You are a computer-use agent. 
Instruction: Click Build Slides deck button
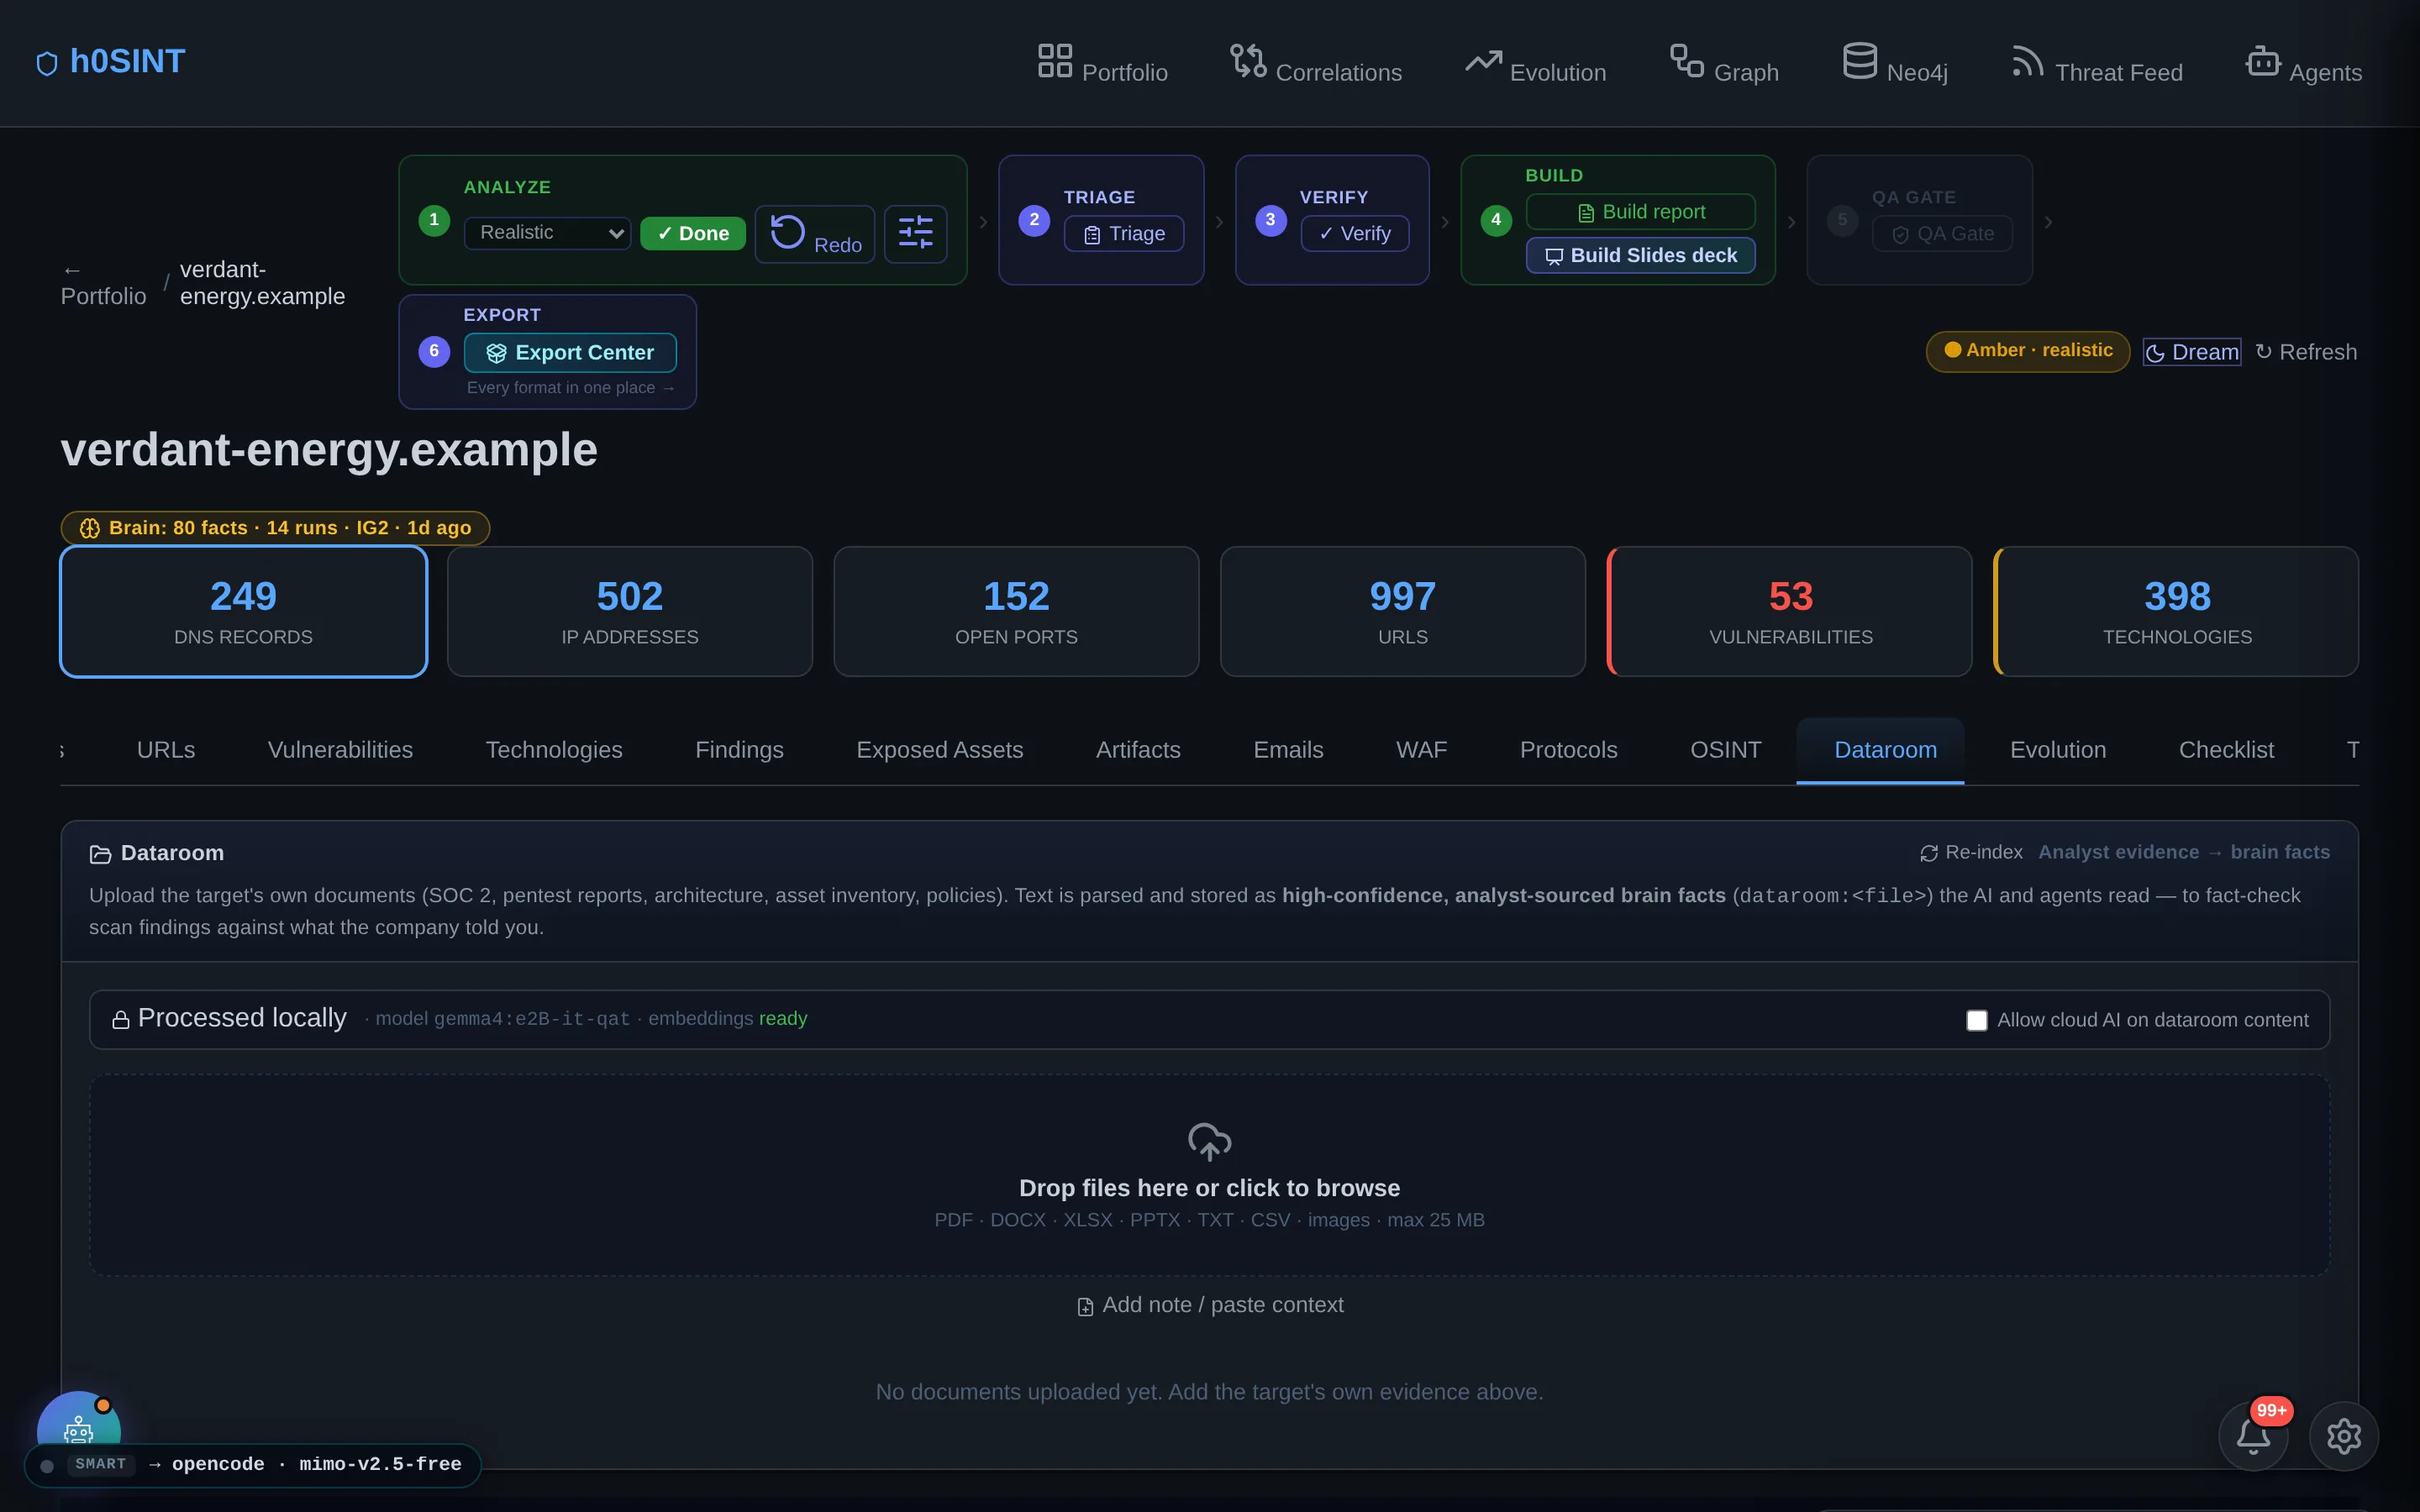(x=1640, y=255)
